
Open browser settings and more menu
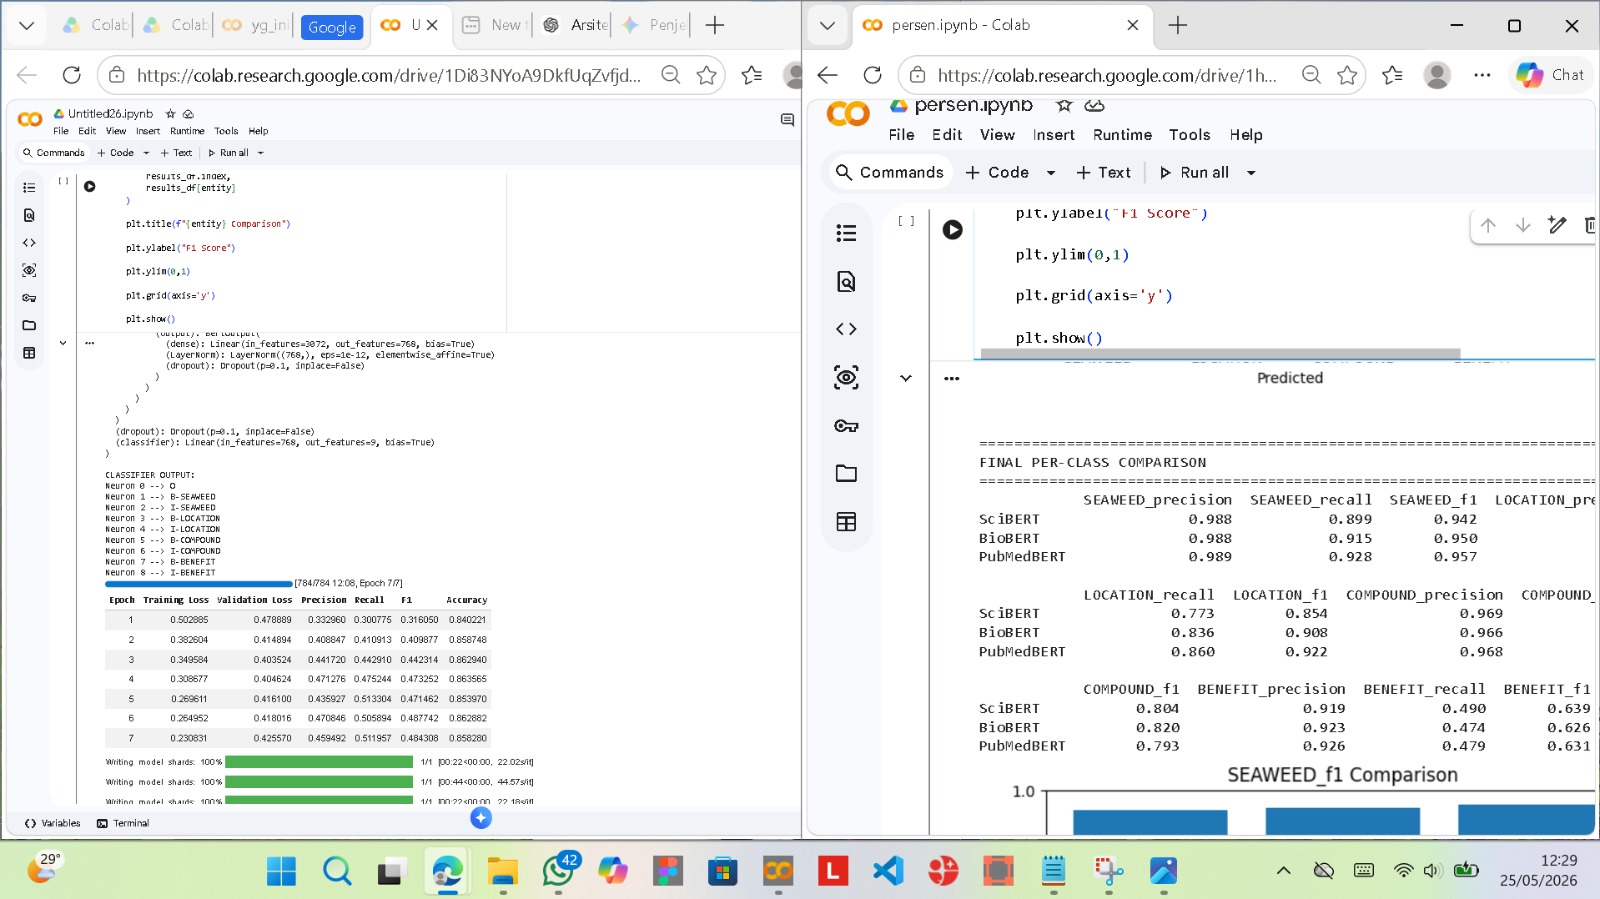[x=1482, y=75]
